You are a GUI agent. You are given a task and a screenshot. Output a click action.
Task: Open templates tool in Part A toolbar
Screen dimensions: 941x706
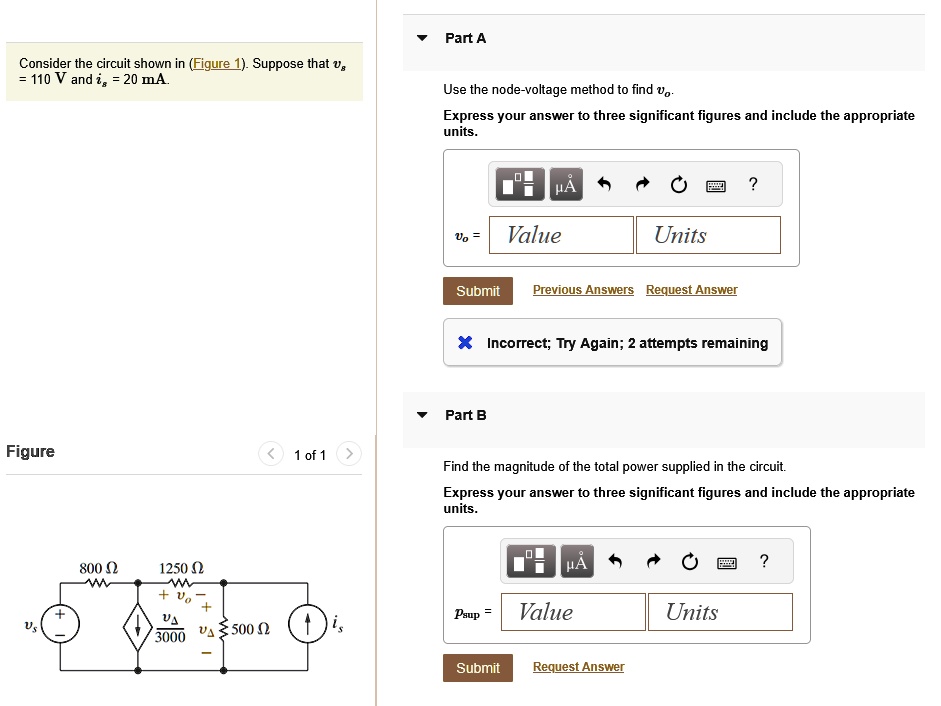tap(520, 184)
